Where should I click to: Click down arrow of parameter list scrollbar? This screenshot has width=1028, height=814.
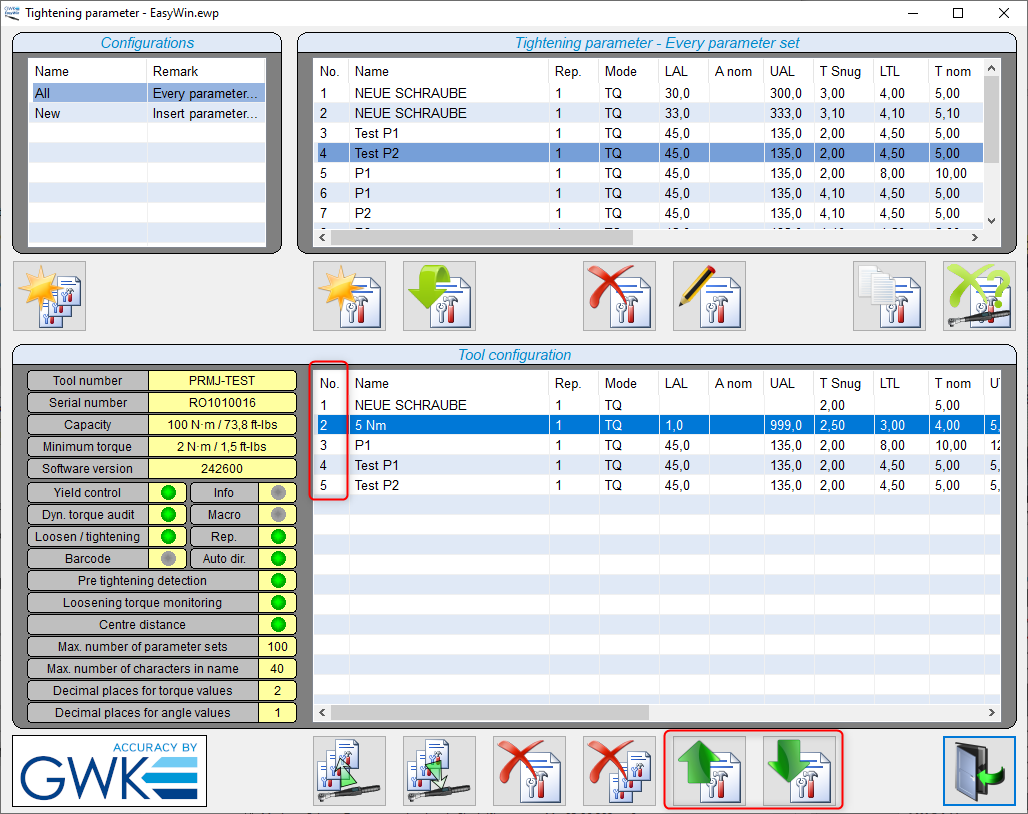pos(991,221)
